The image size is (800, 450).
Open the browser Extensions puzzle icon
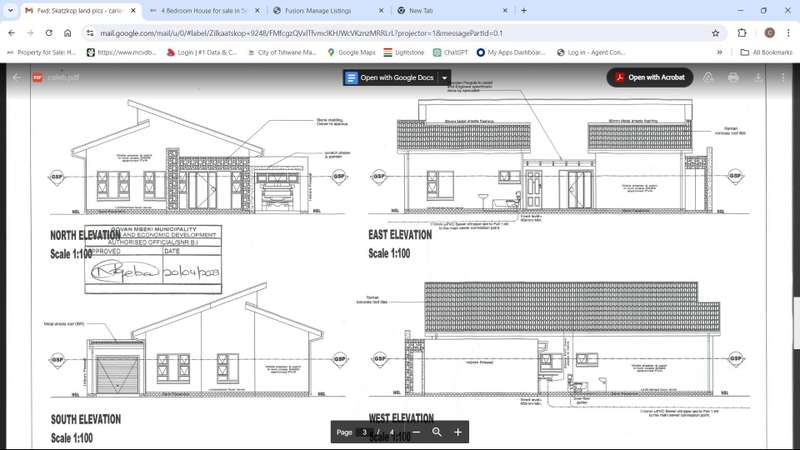point(742,32)
